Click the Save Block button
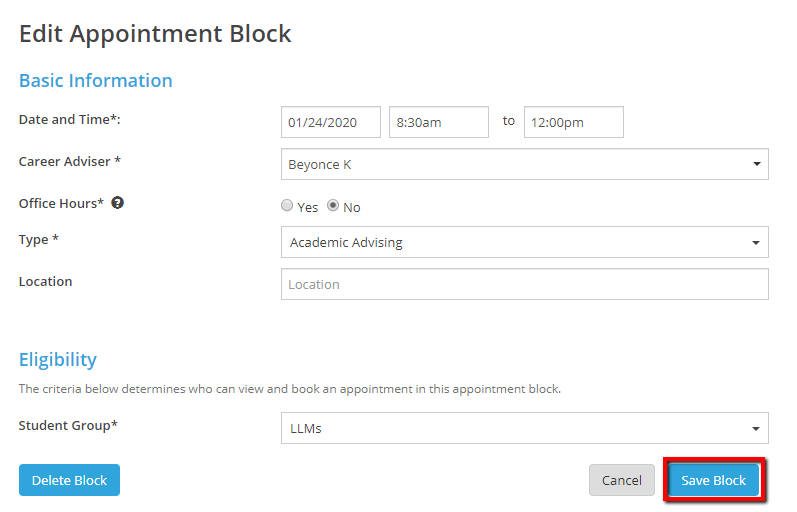 [x=714, y=480]
